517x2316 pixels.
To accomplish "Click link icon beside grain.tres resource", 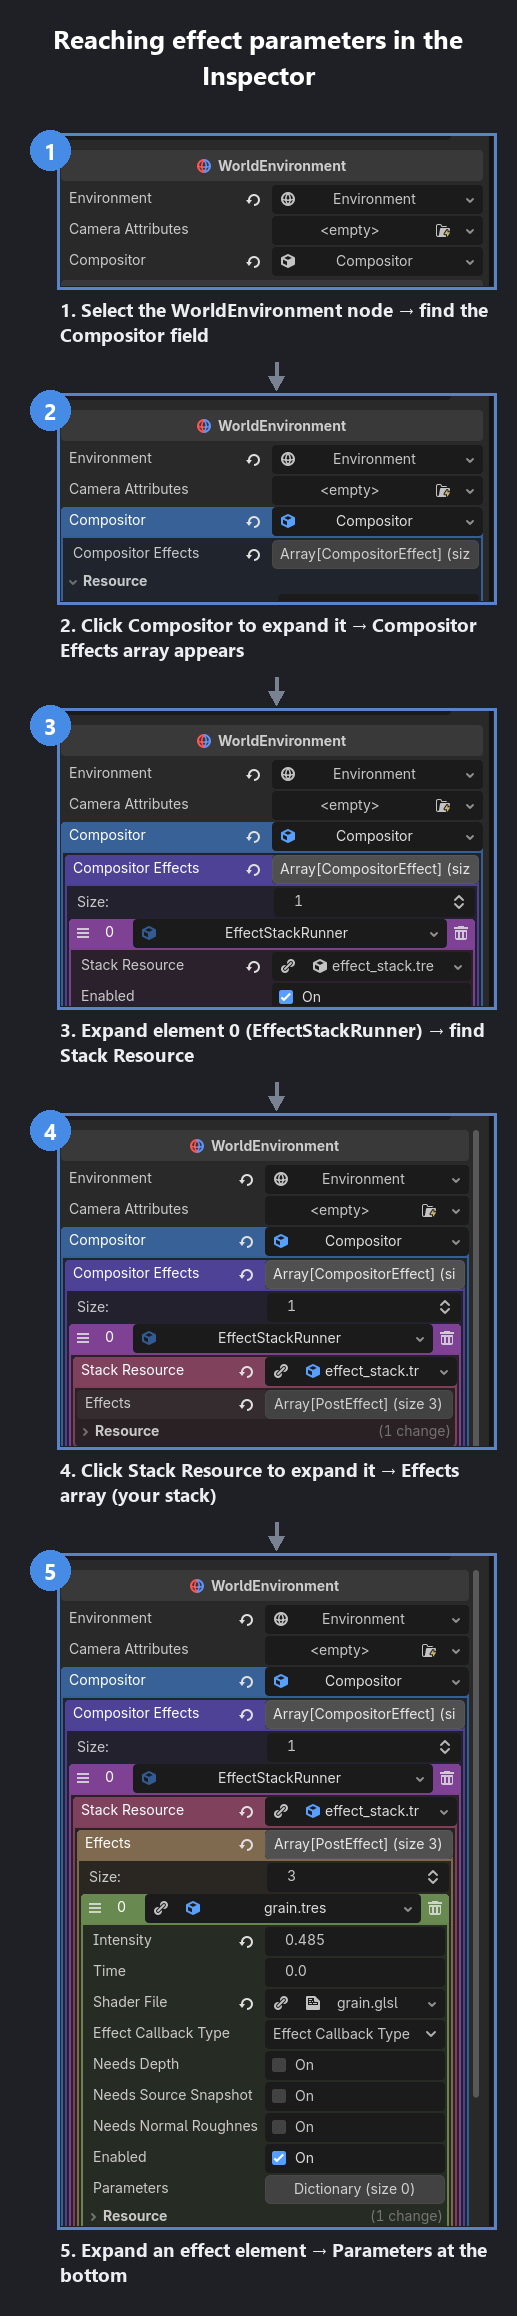I will pos(161,1908).
